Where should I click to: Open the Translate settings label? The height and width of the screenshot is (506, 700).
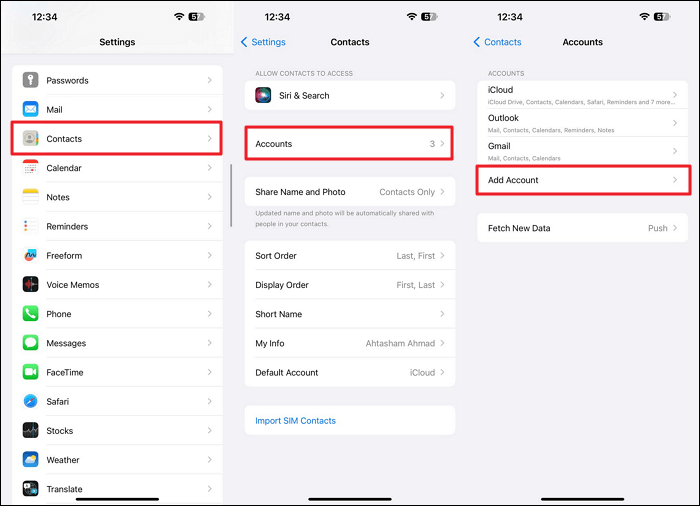64,489
